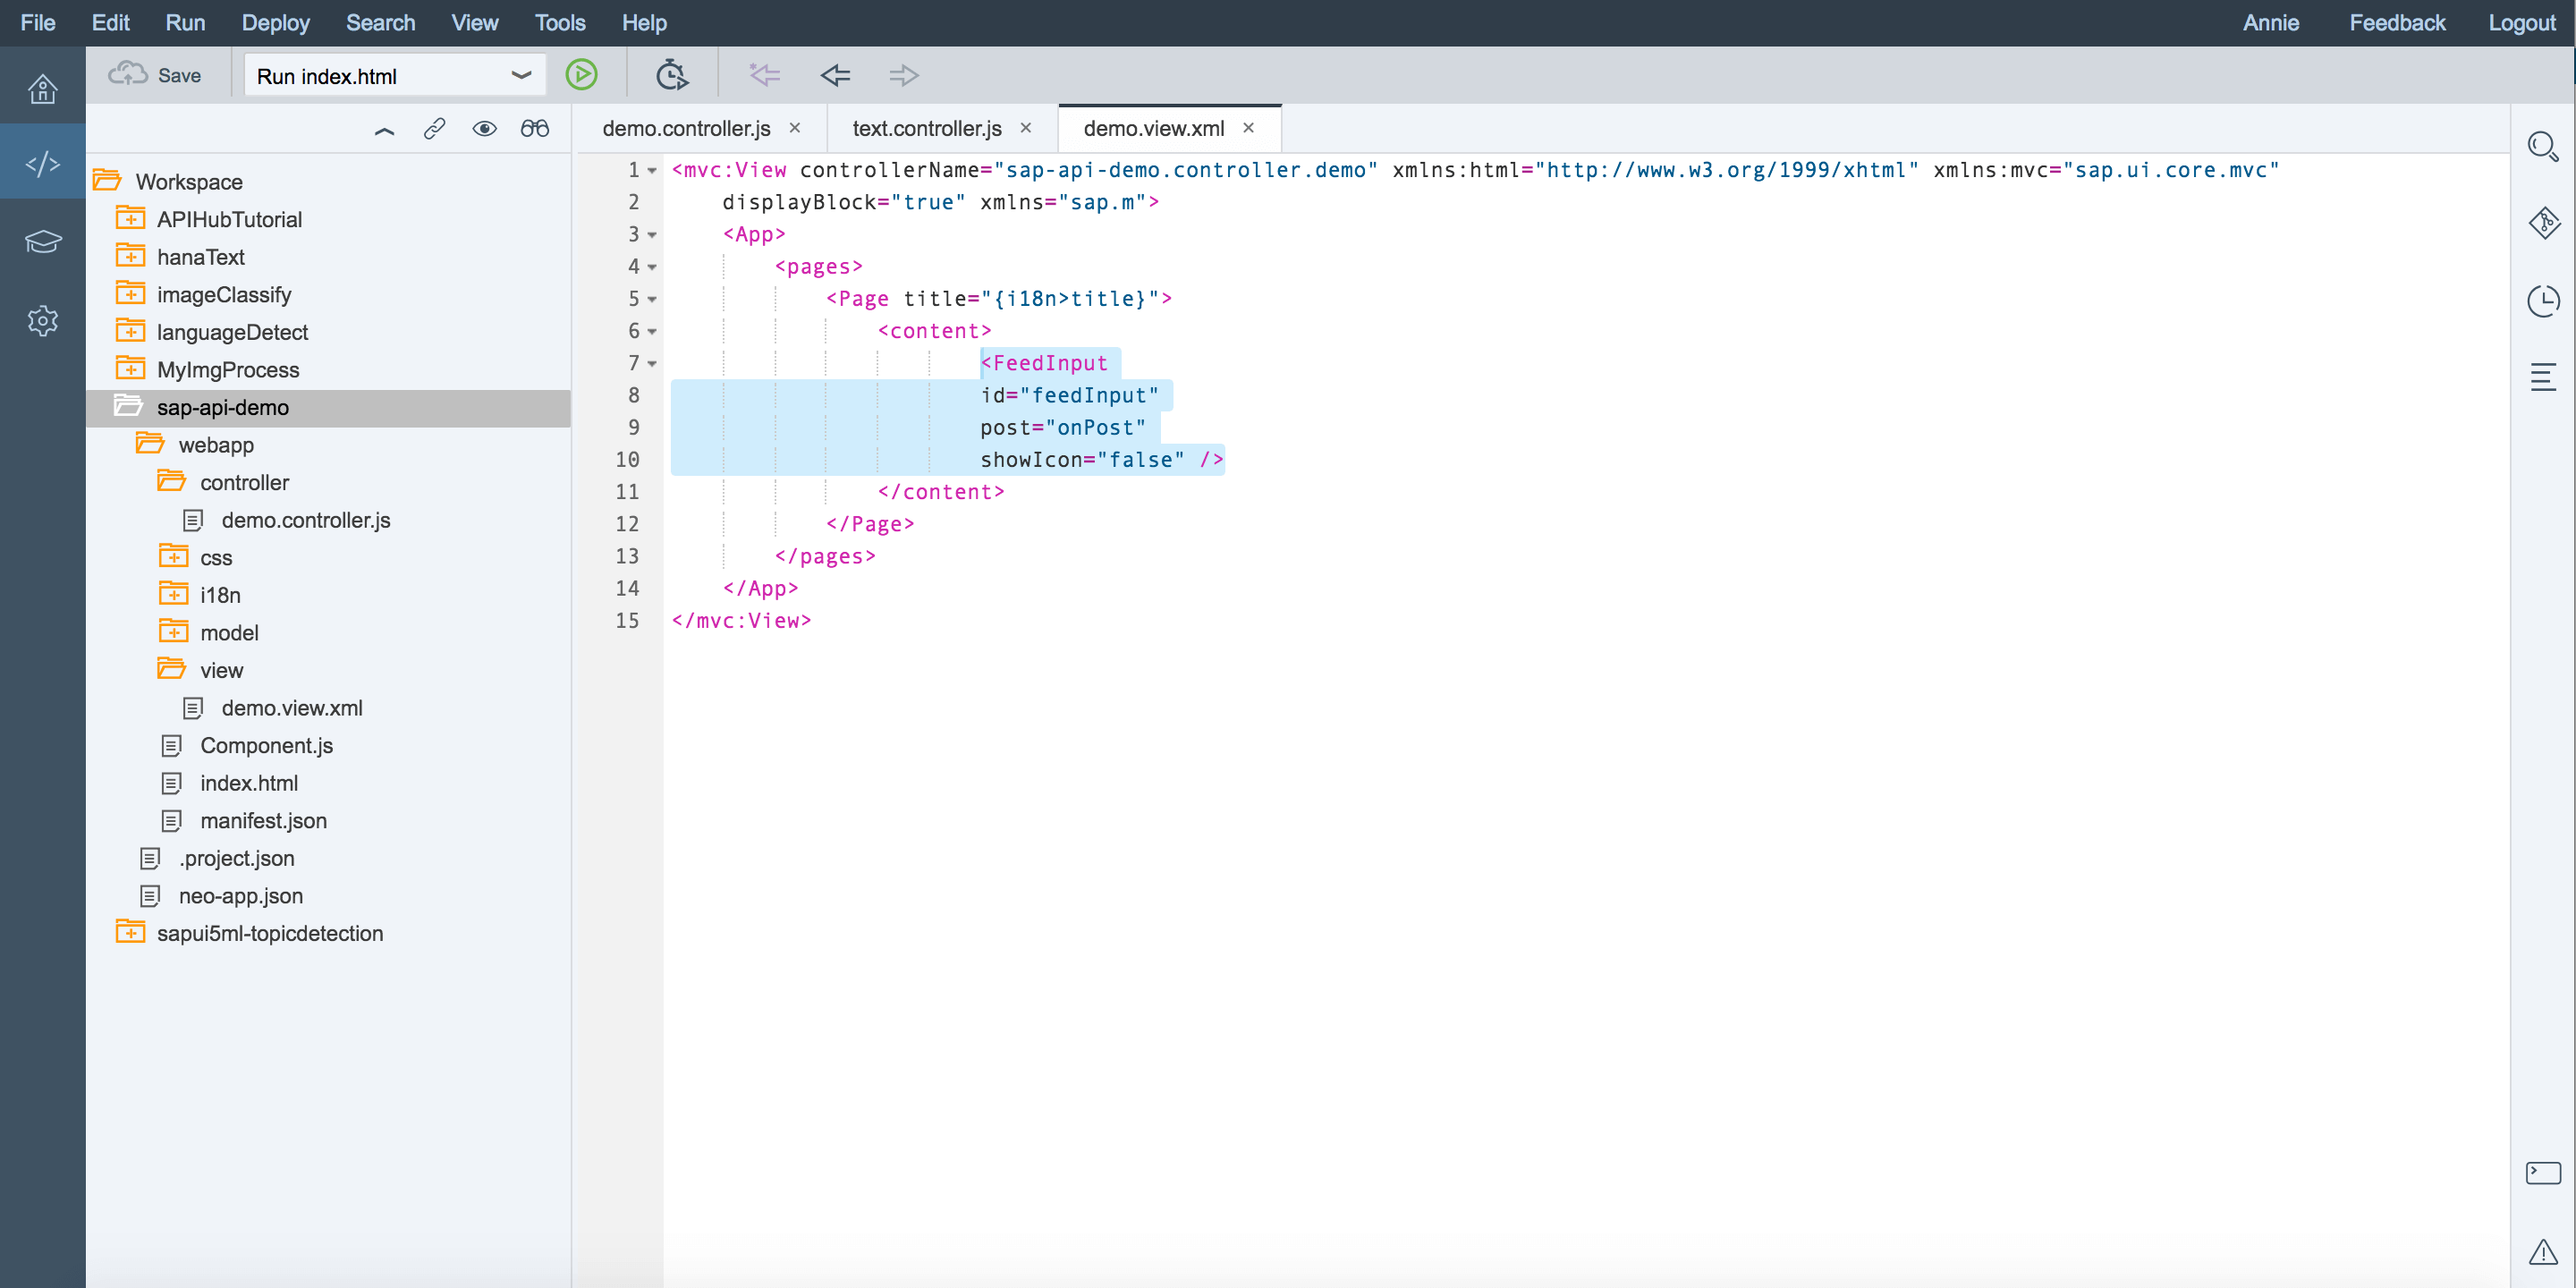Toggle show hidden files eye icon
Screen dimensions: 2576x1288
click(485, 129)
